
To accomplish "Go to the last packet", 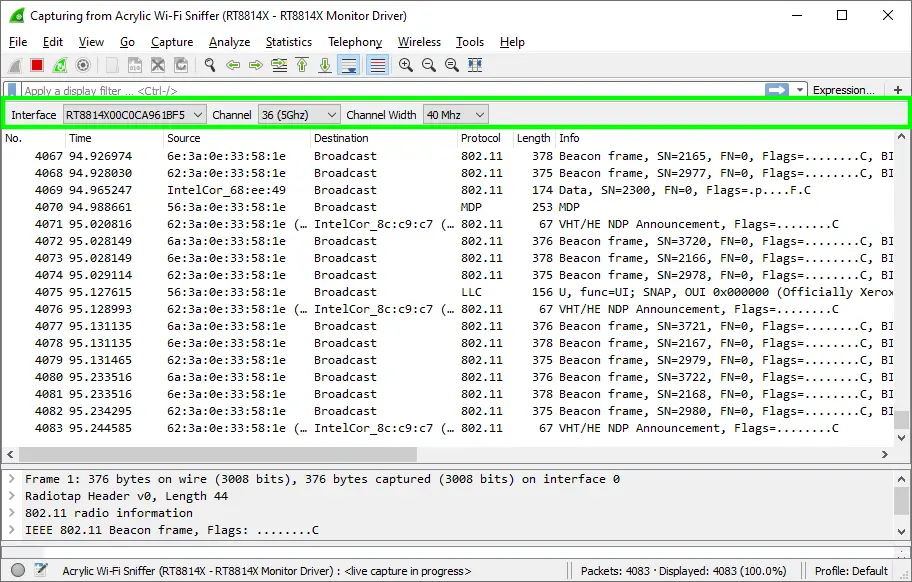I will (x=325, y=65).
